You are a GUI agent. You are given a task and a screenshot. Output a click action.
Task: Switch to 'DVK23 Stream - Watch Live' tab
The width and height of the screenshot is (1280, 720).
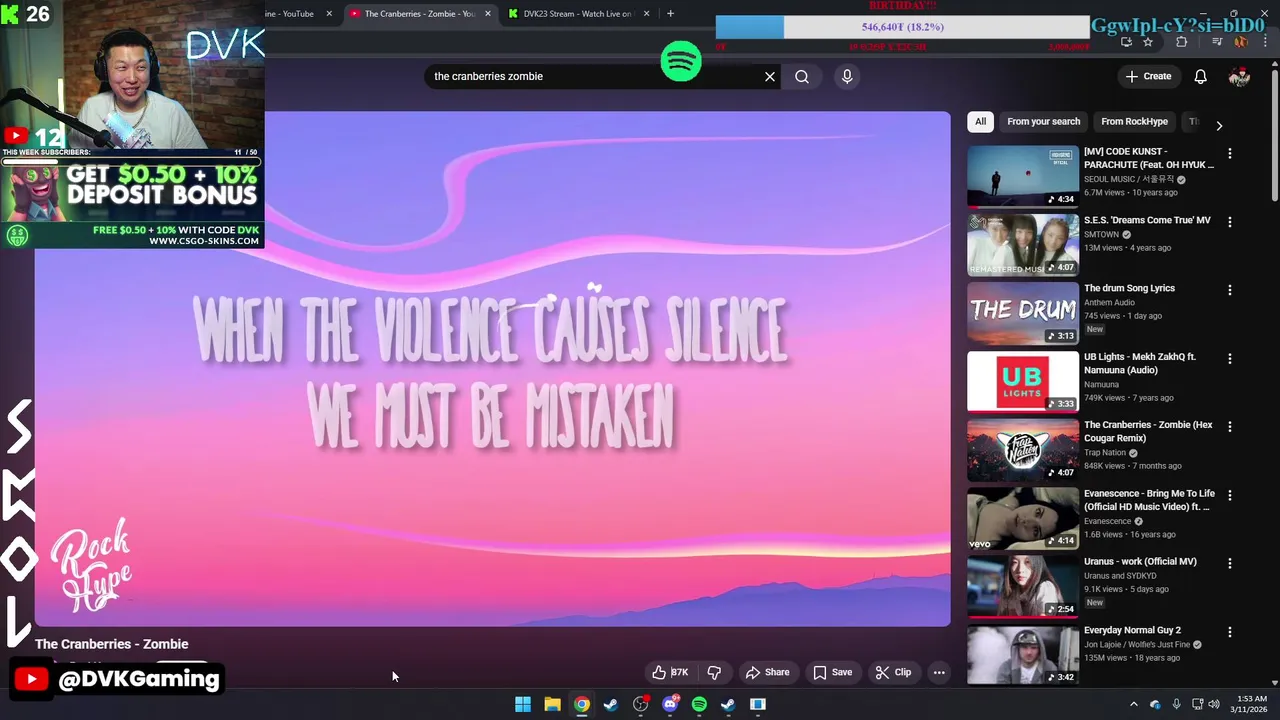coord(575,14)
